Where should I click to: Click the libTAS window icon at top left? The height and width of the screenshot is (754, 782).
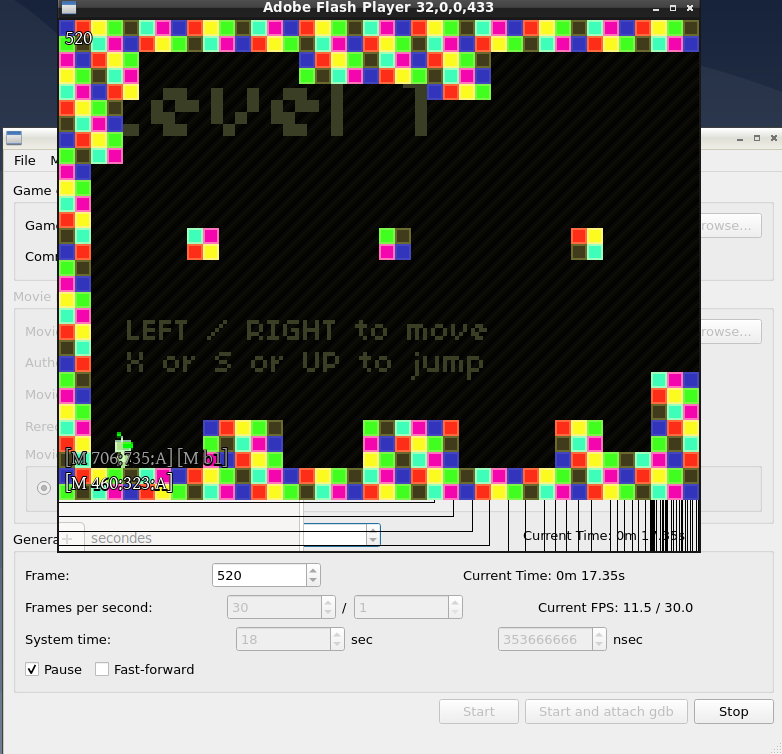(14, 138)
